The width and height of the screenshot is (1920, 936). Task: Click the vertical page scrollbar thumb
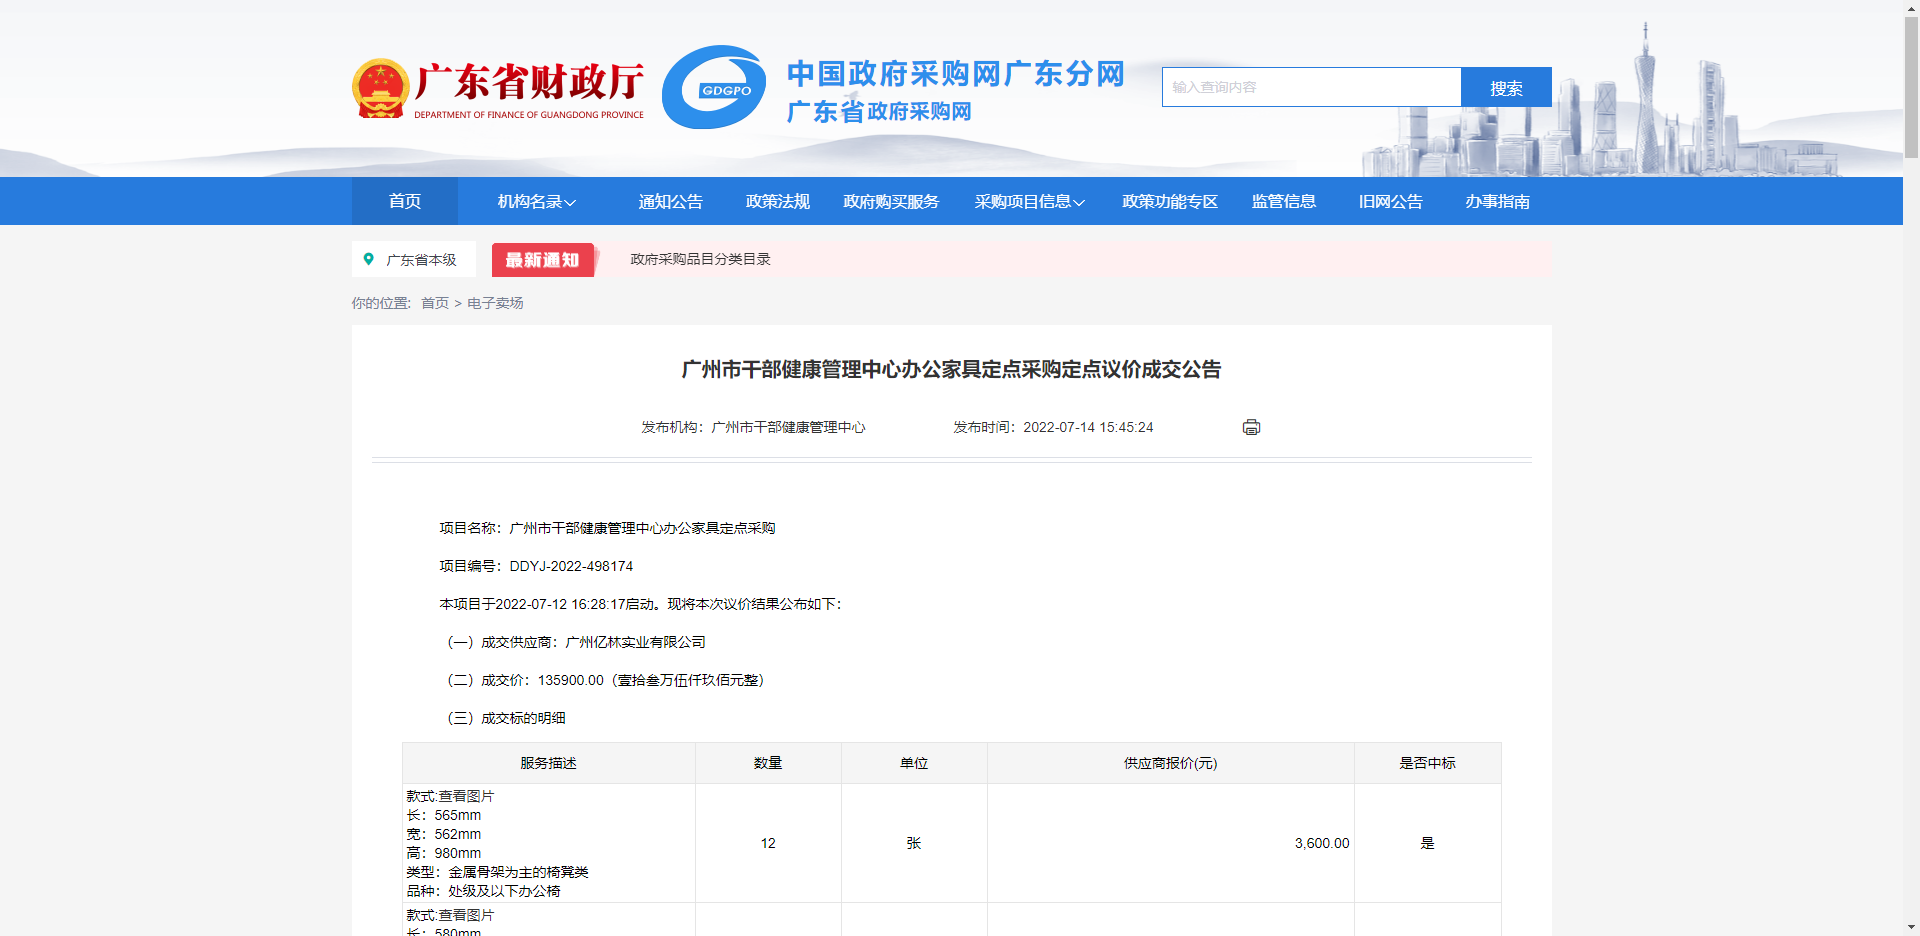pyautogui.click(x=1911, y=88)
